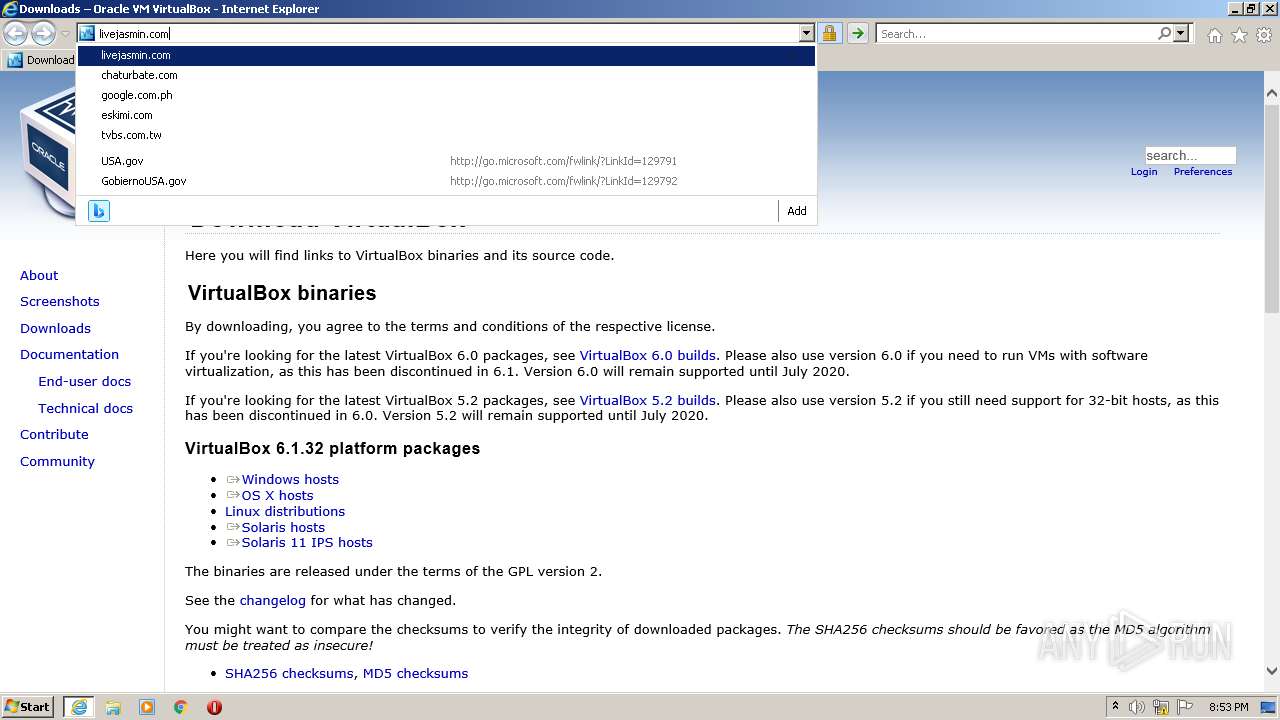
Task: Select GobiernoUSA.gov favorite suggestion
Action: click(x=446, y=181)
